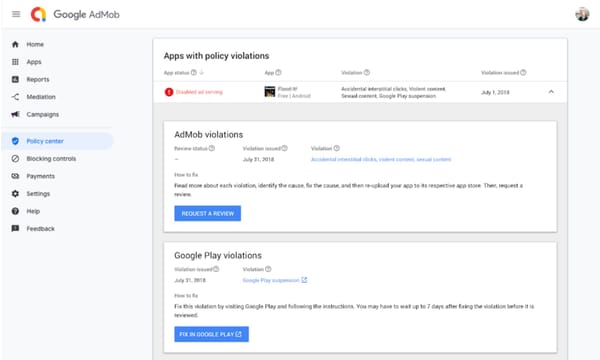This screenshot has height=360, width=600.
Task: Click the Reports chart icon
Action: pyautogui.click(x=15, y=80)
